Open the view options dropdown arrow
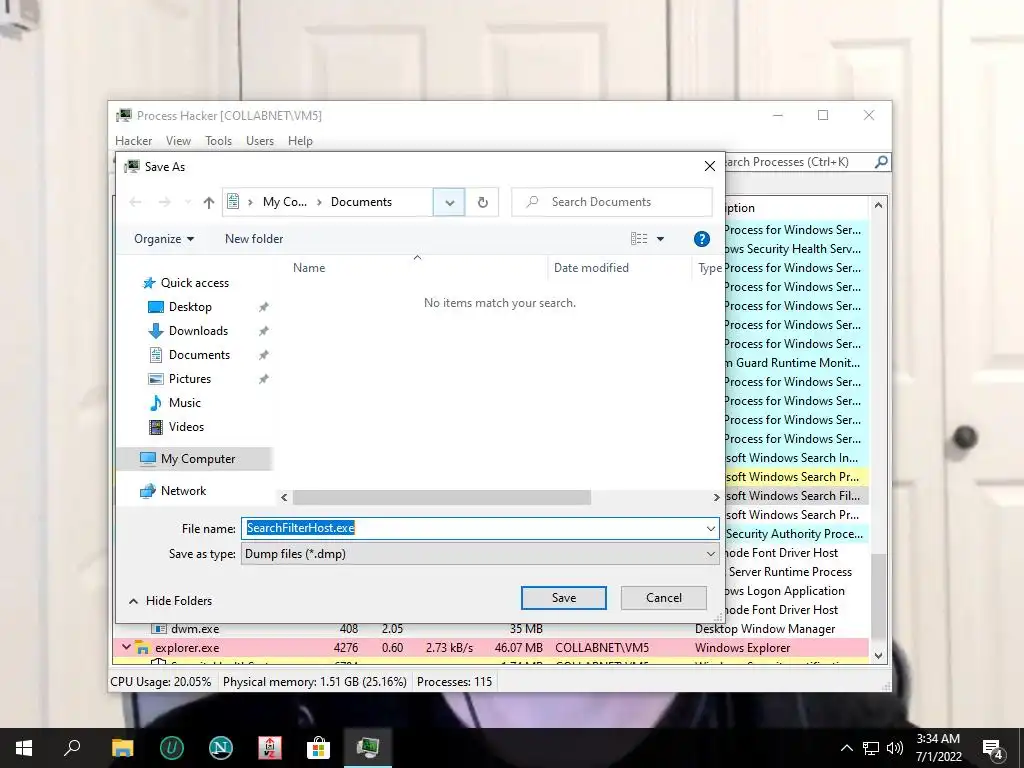The width and height of the screenshot is (1024, 768). click(x=660, y=239)
